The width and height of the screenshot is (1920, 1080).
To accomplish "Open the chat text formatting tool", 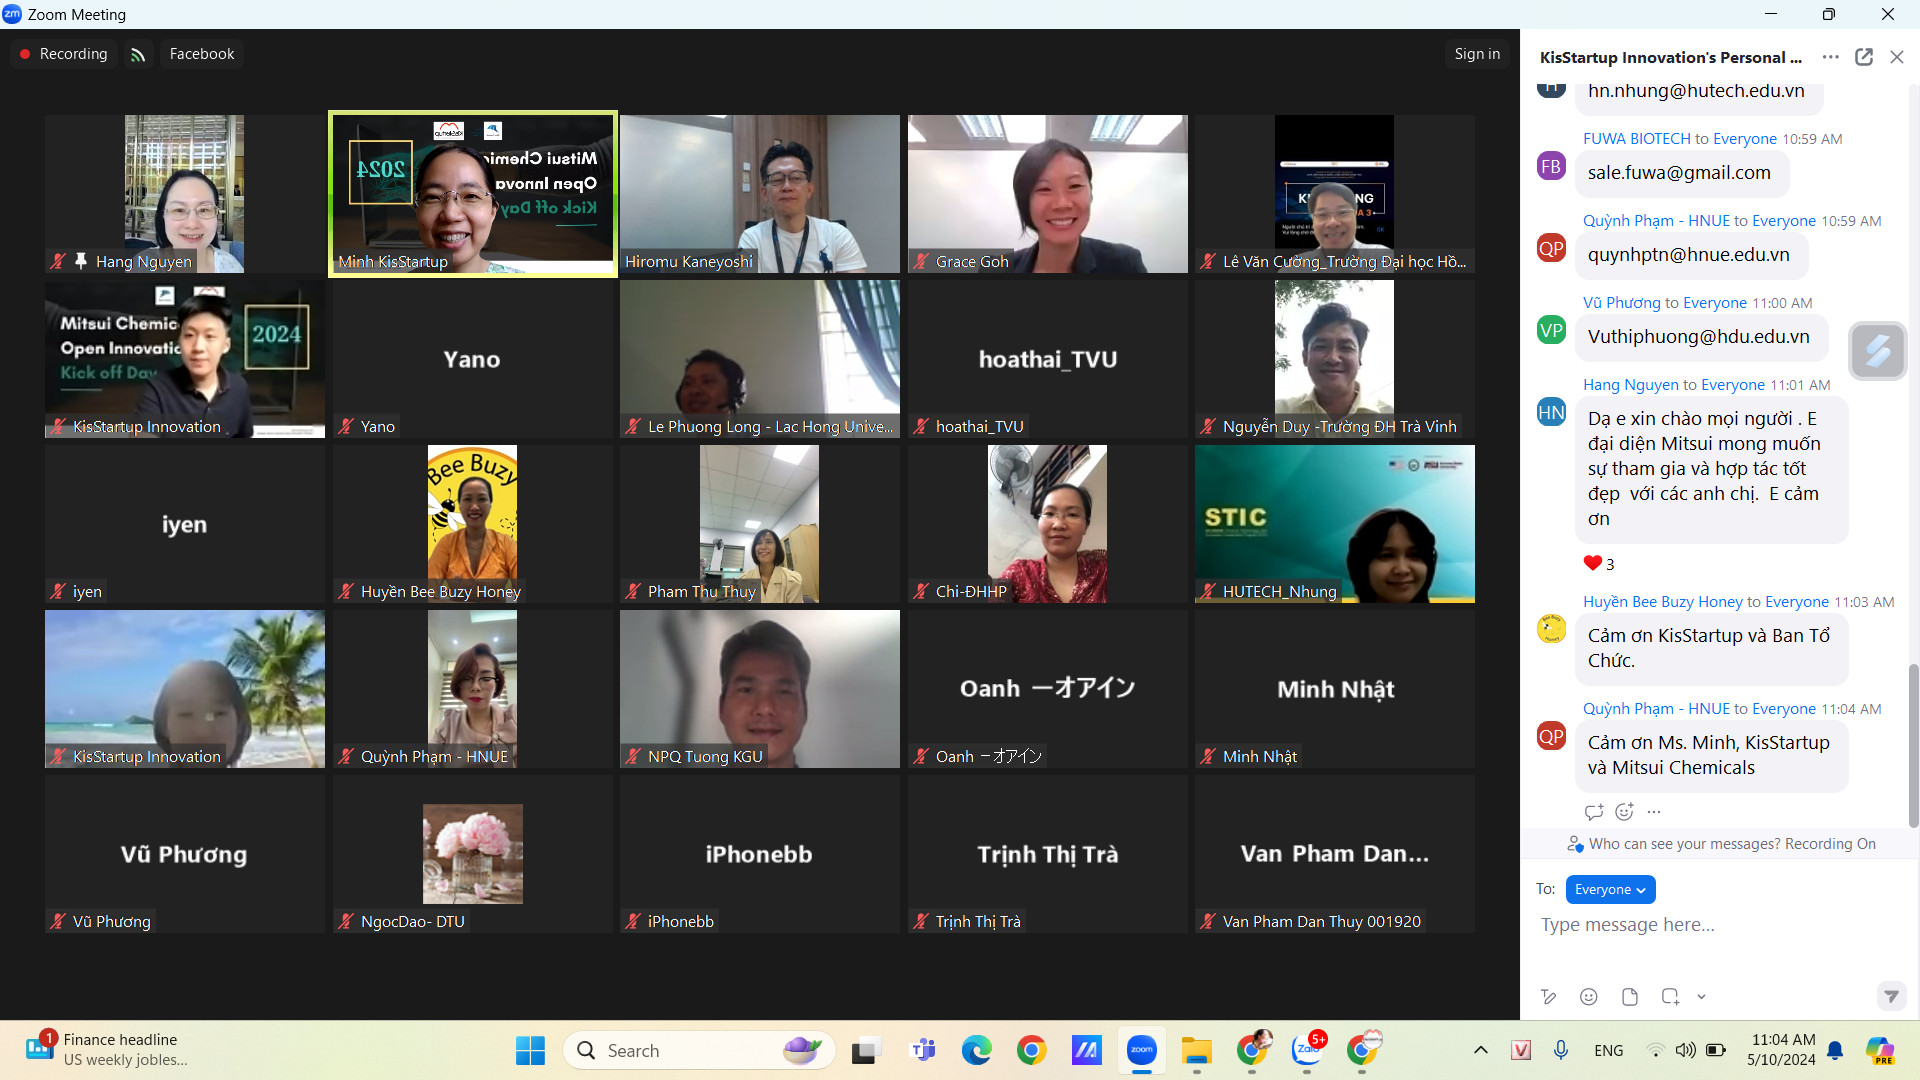I will [x=1548, y=996].
